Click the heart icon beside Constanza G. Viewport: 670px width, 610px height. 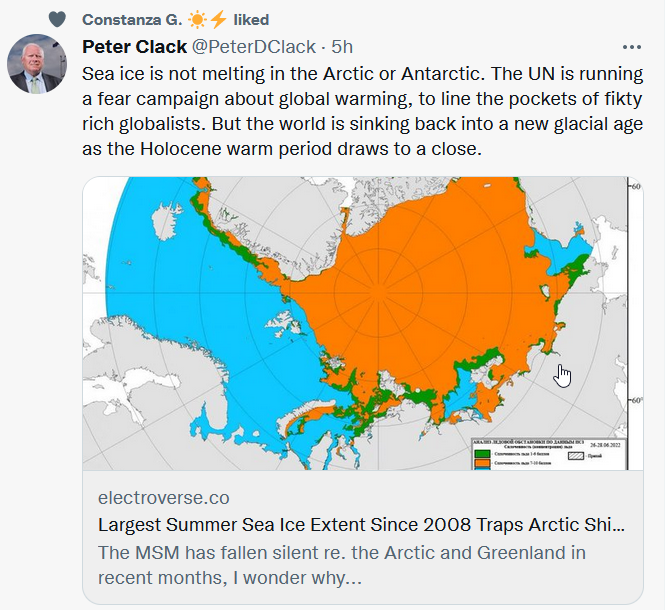click(x=57, y=19)
